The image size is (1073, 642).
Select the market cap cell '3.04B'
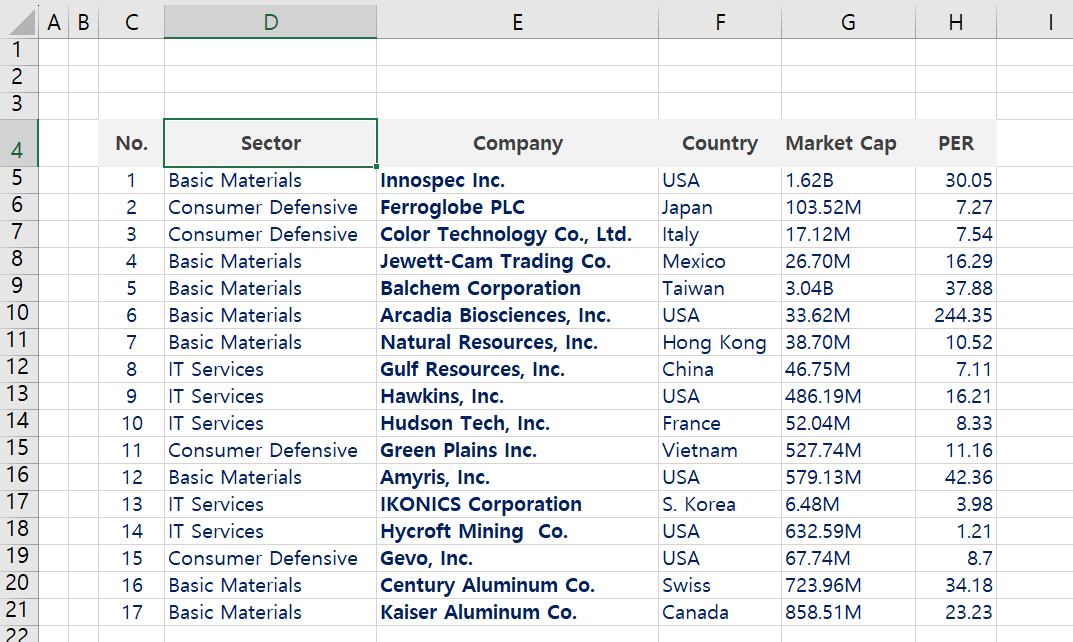[848, 288]
